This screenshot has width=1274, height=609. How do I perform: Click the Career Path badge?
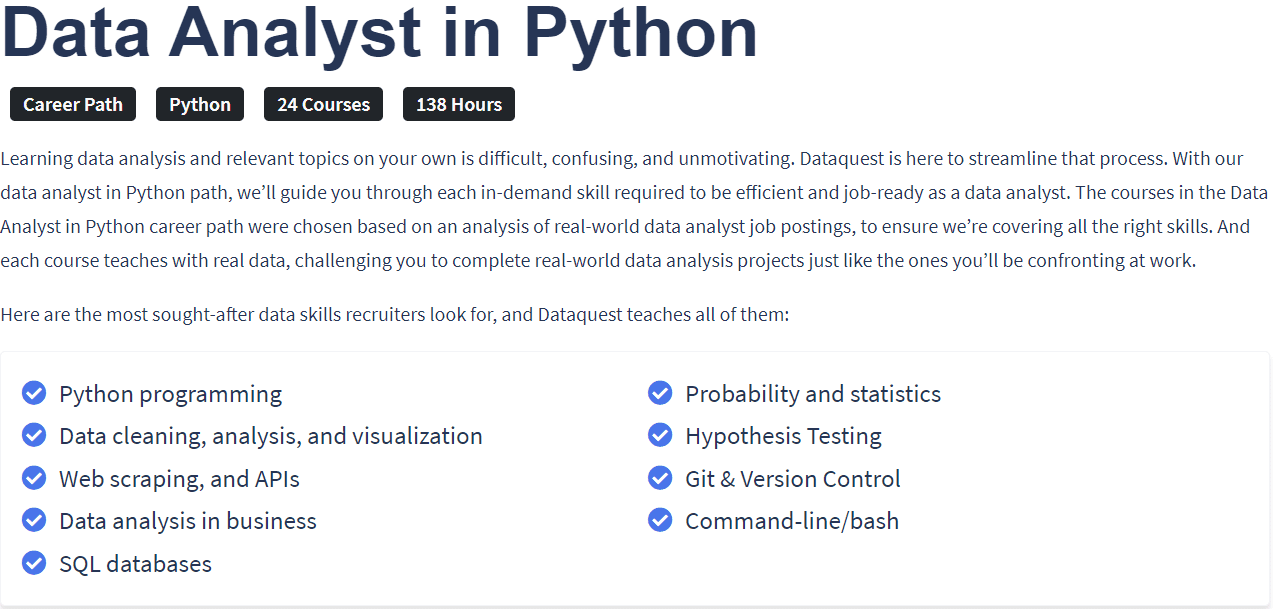coord(73,104)
